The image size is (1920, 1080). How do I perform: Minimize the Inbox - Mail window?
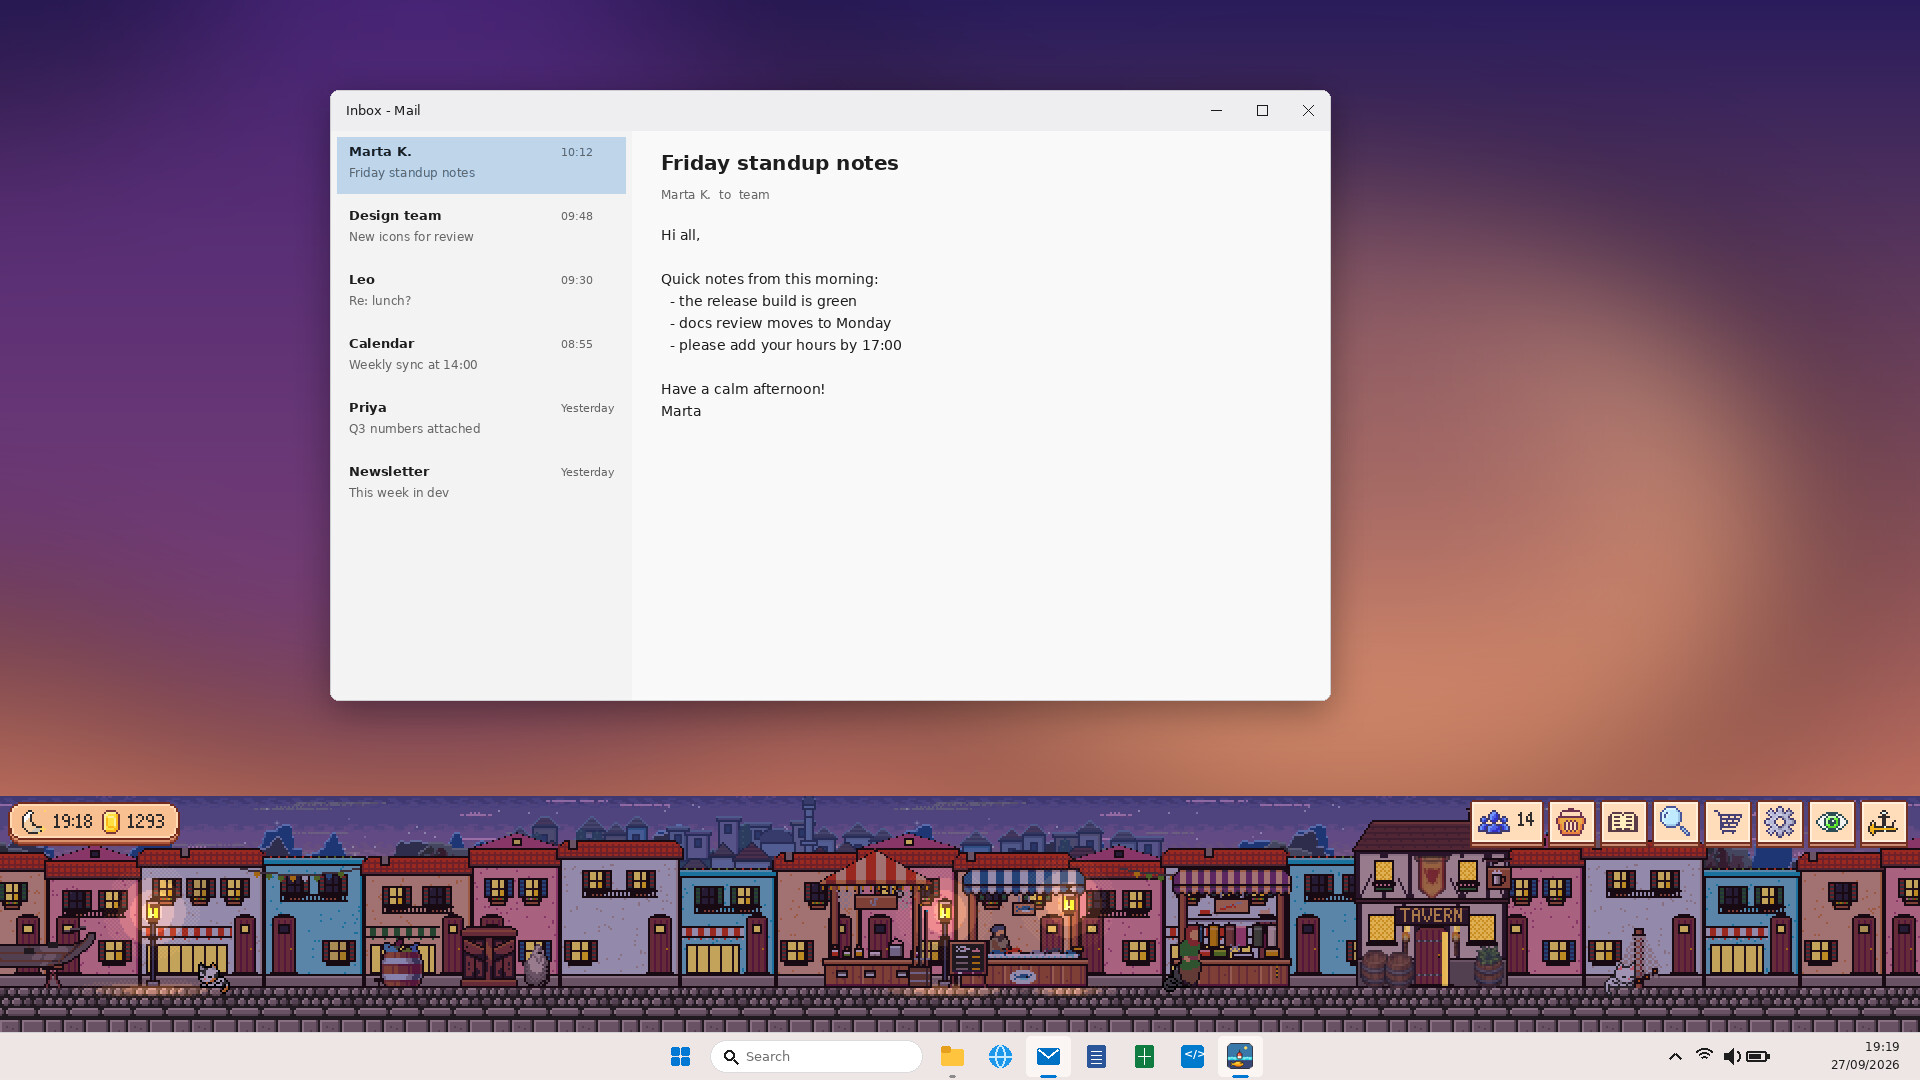click(x=1216, y=111)
